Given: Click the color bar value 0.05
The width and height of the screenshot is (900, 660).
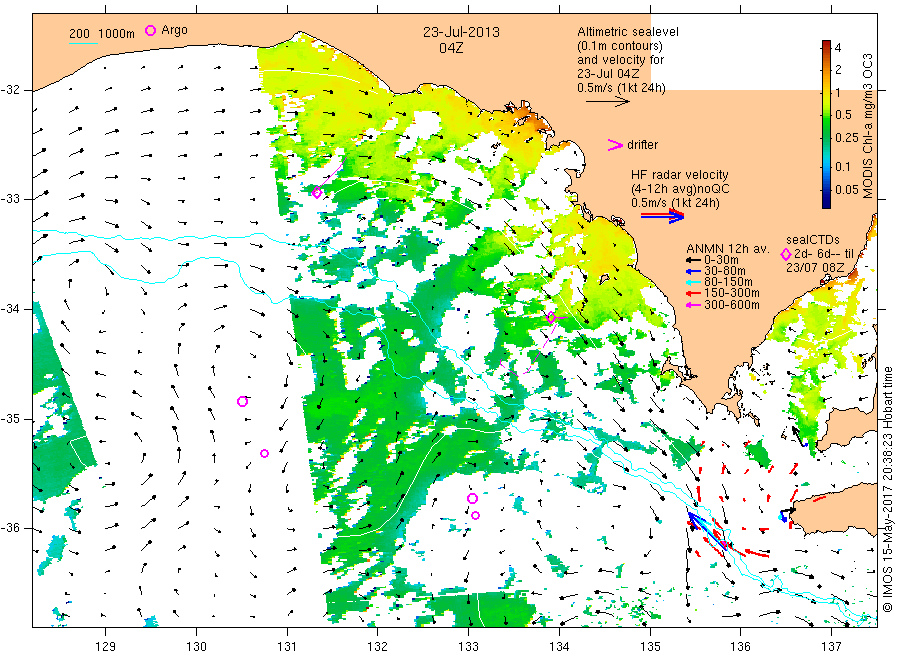Looking at the screenshot, I should click(847, 189).
